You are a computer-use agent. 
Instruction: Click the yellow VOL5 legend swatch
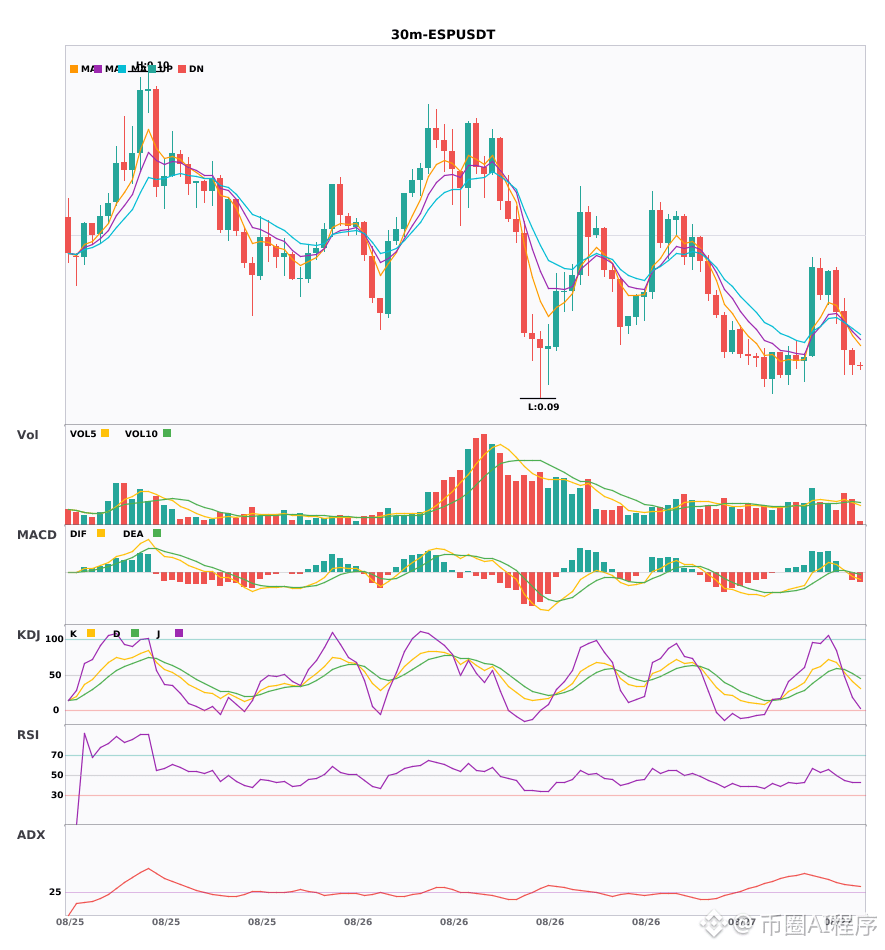[x=105, y=433]
